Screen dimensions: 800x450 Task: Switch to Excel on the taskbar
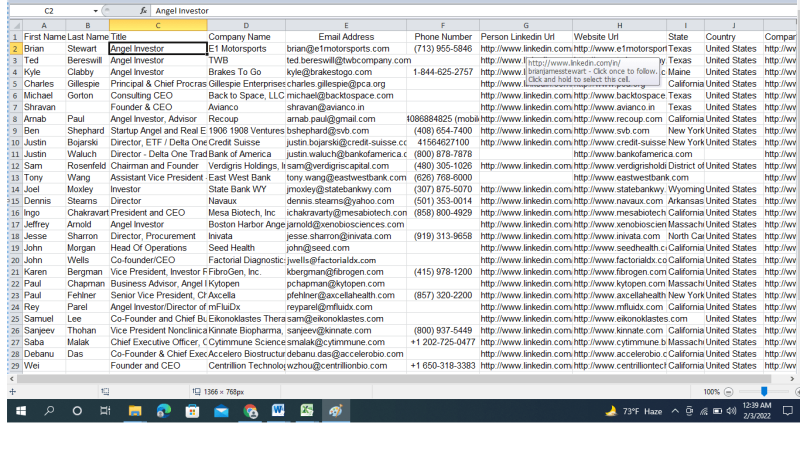point(307,411)
